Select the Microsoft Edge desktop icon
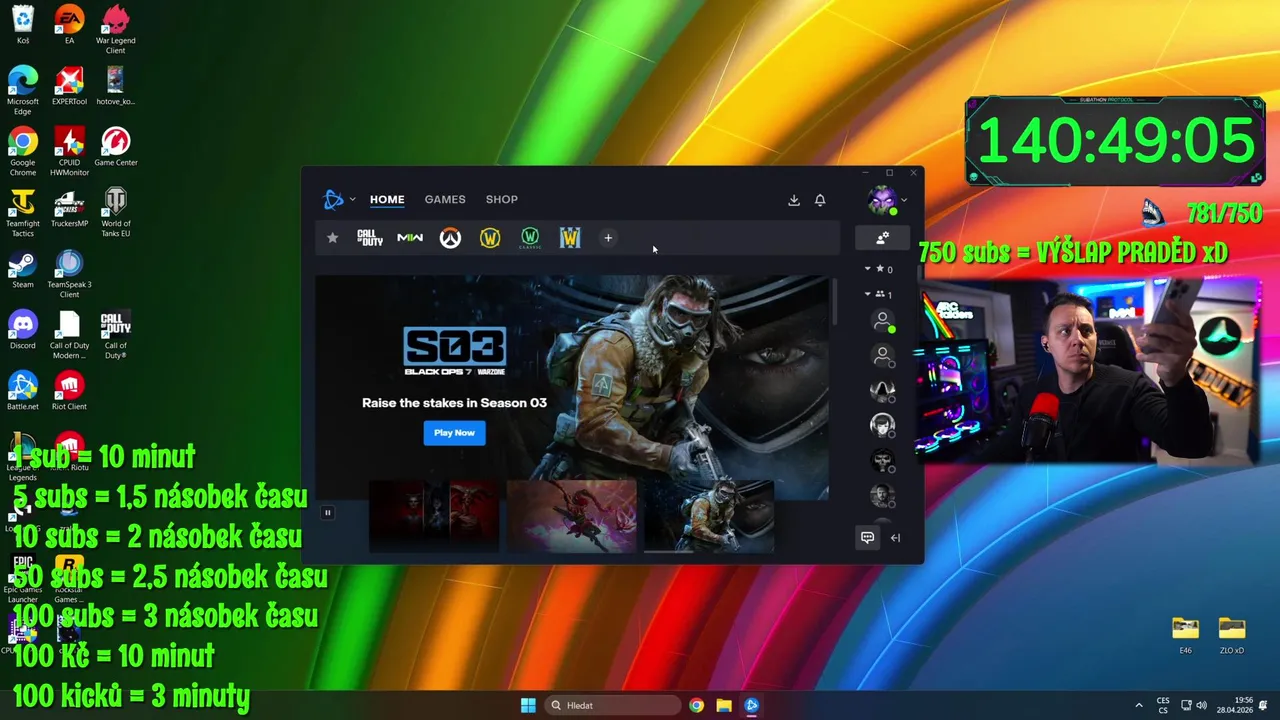The image size is (1280, 720). [23, 91]
